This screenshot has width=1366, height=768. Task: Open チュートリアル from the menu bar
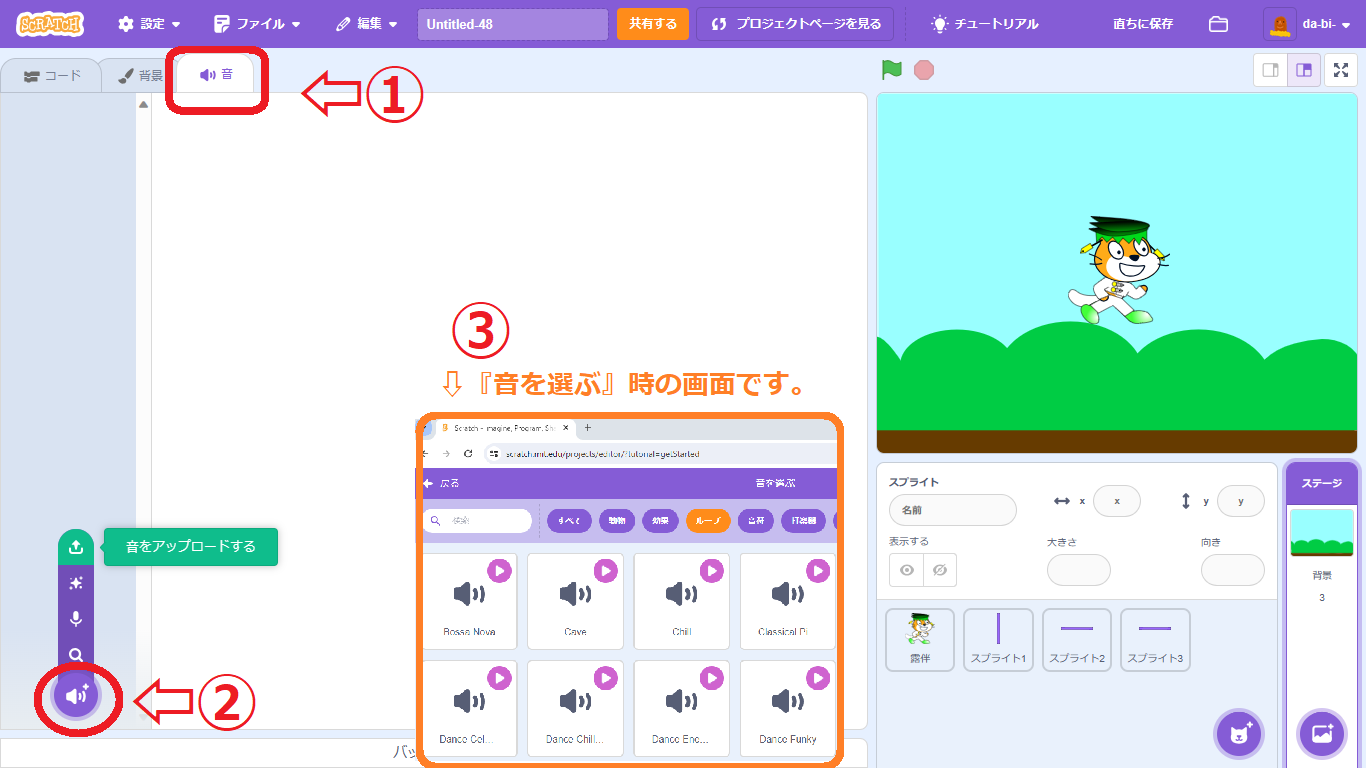[x=985, y=24]
